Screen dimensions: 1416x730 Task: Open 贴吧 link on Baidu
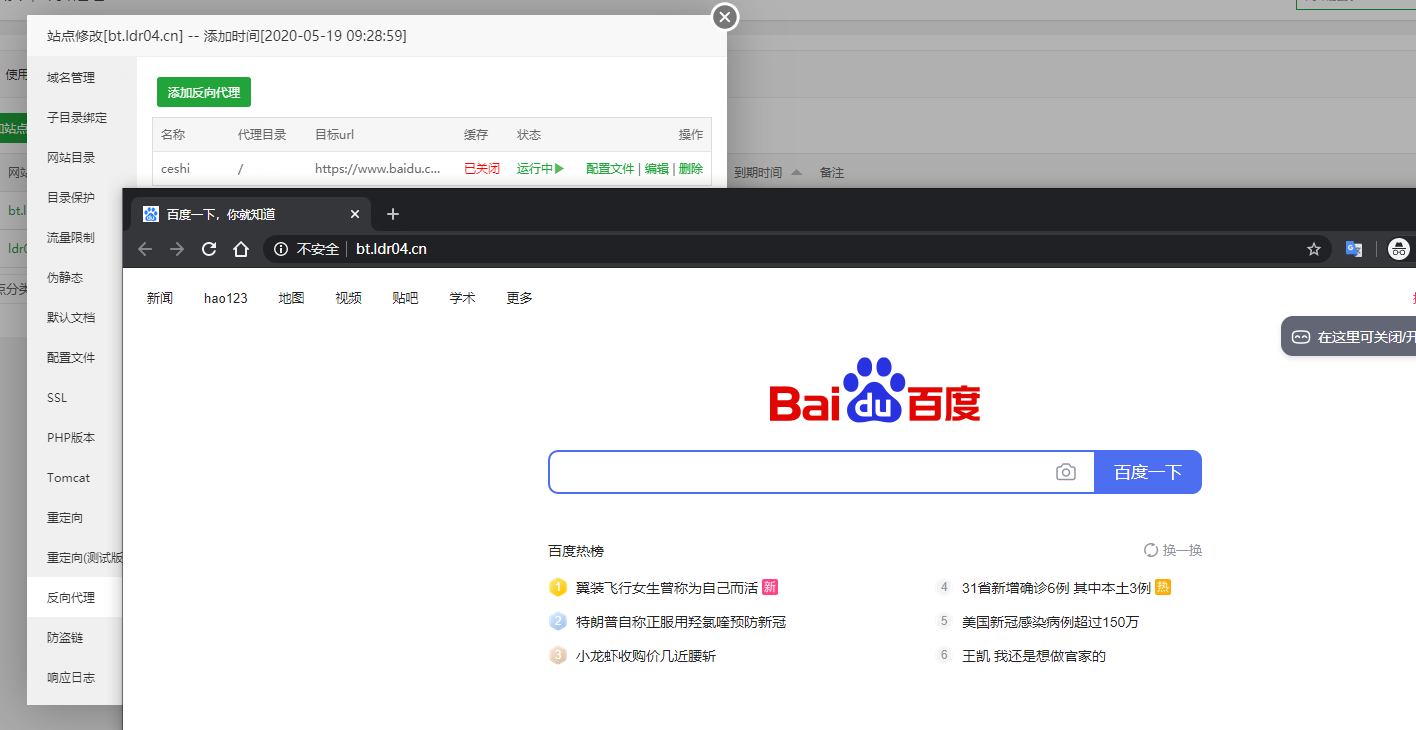tap(405, 298)
